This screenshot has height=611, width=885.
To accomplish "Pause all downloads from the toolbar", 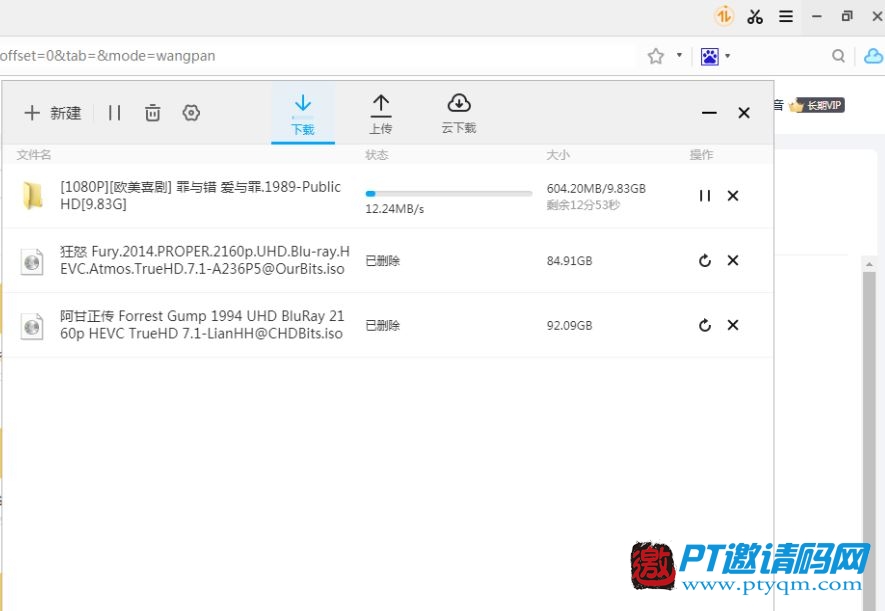I will click(115, 113).
